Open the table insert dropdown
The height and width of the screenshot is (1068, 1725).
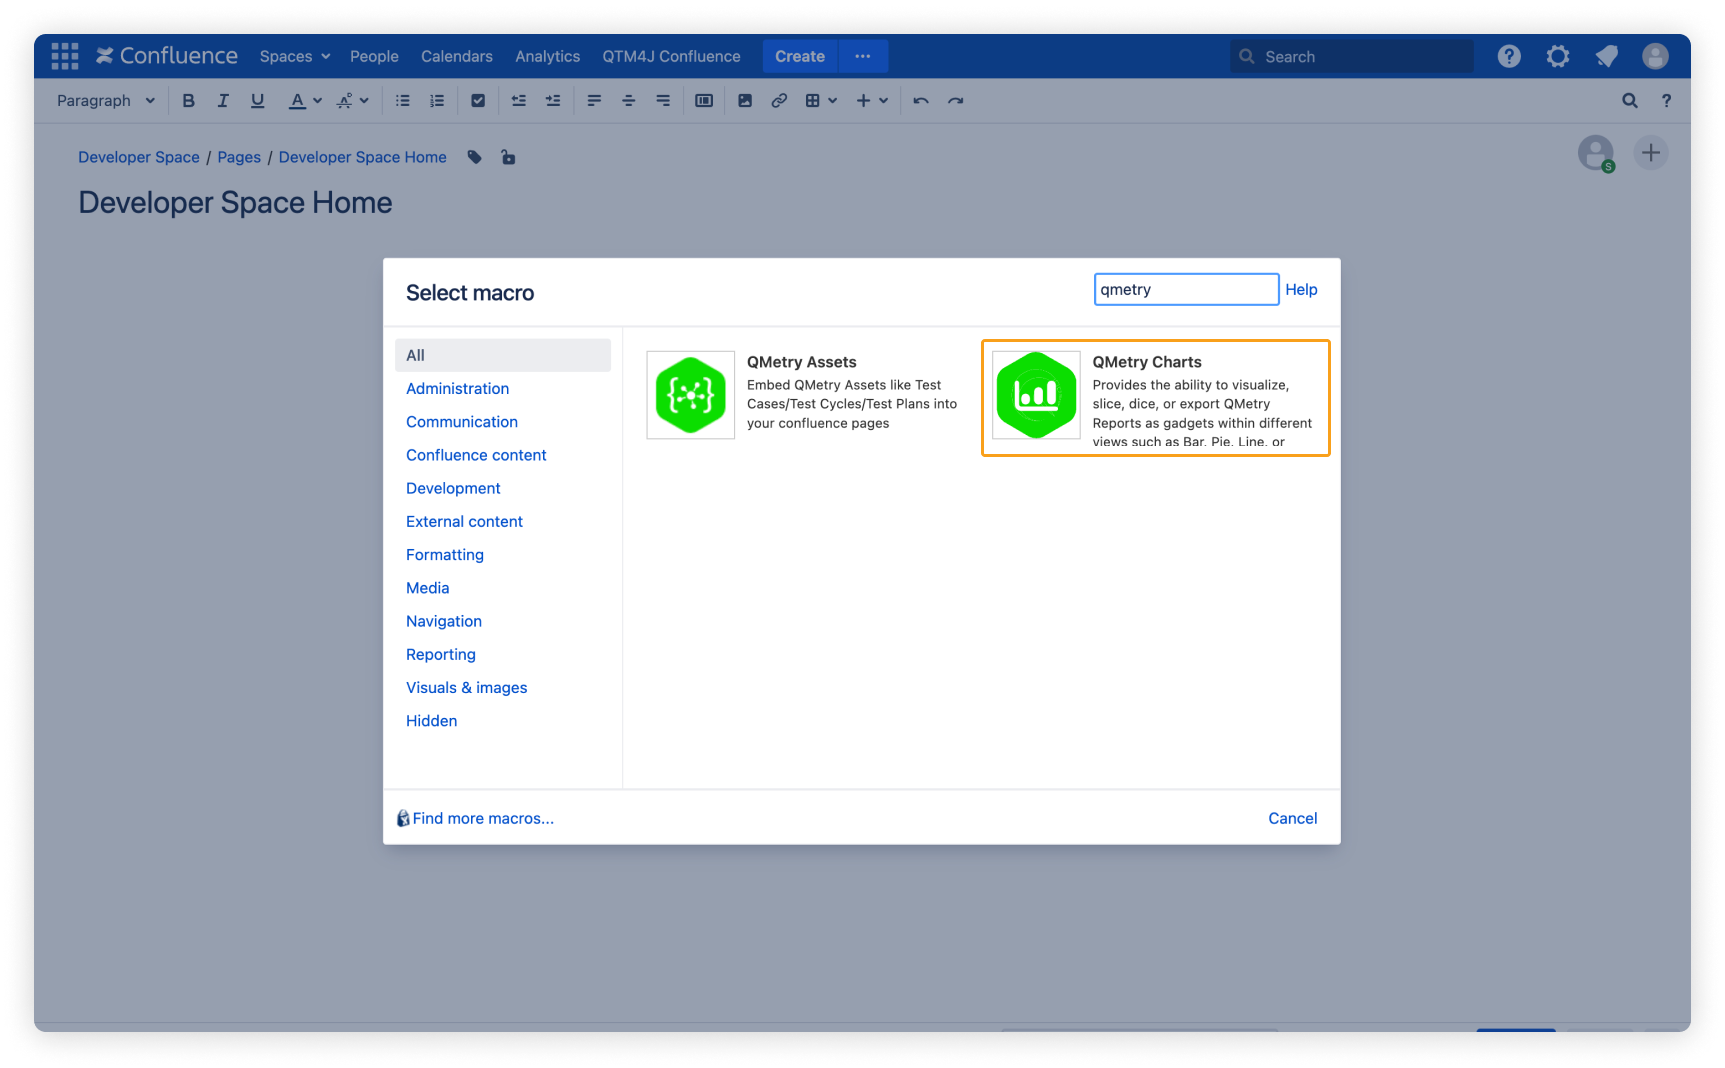(x=821, y=100)
